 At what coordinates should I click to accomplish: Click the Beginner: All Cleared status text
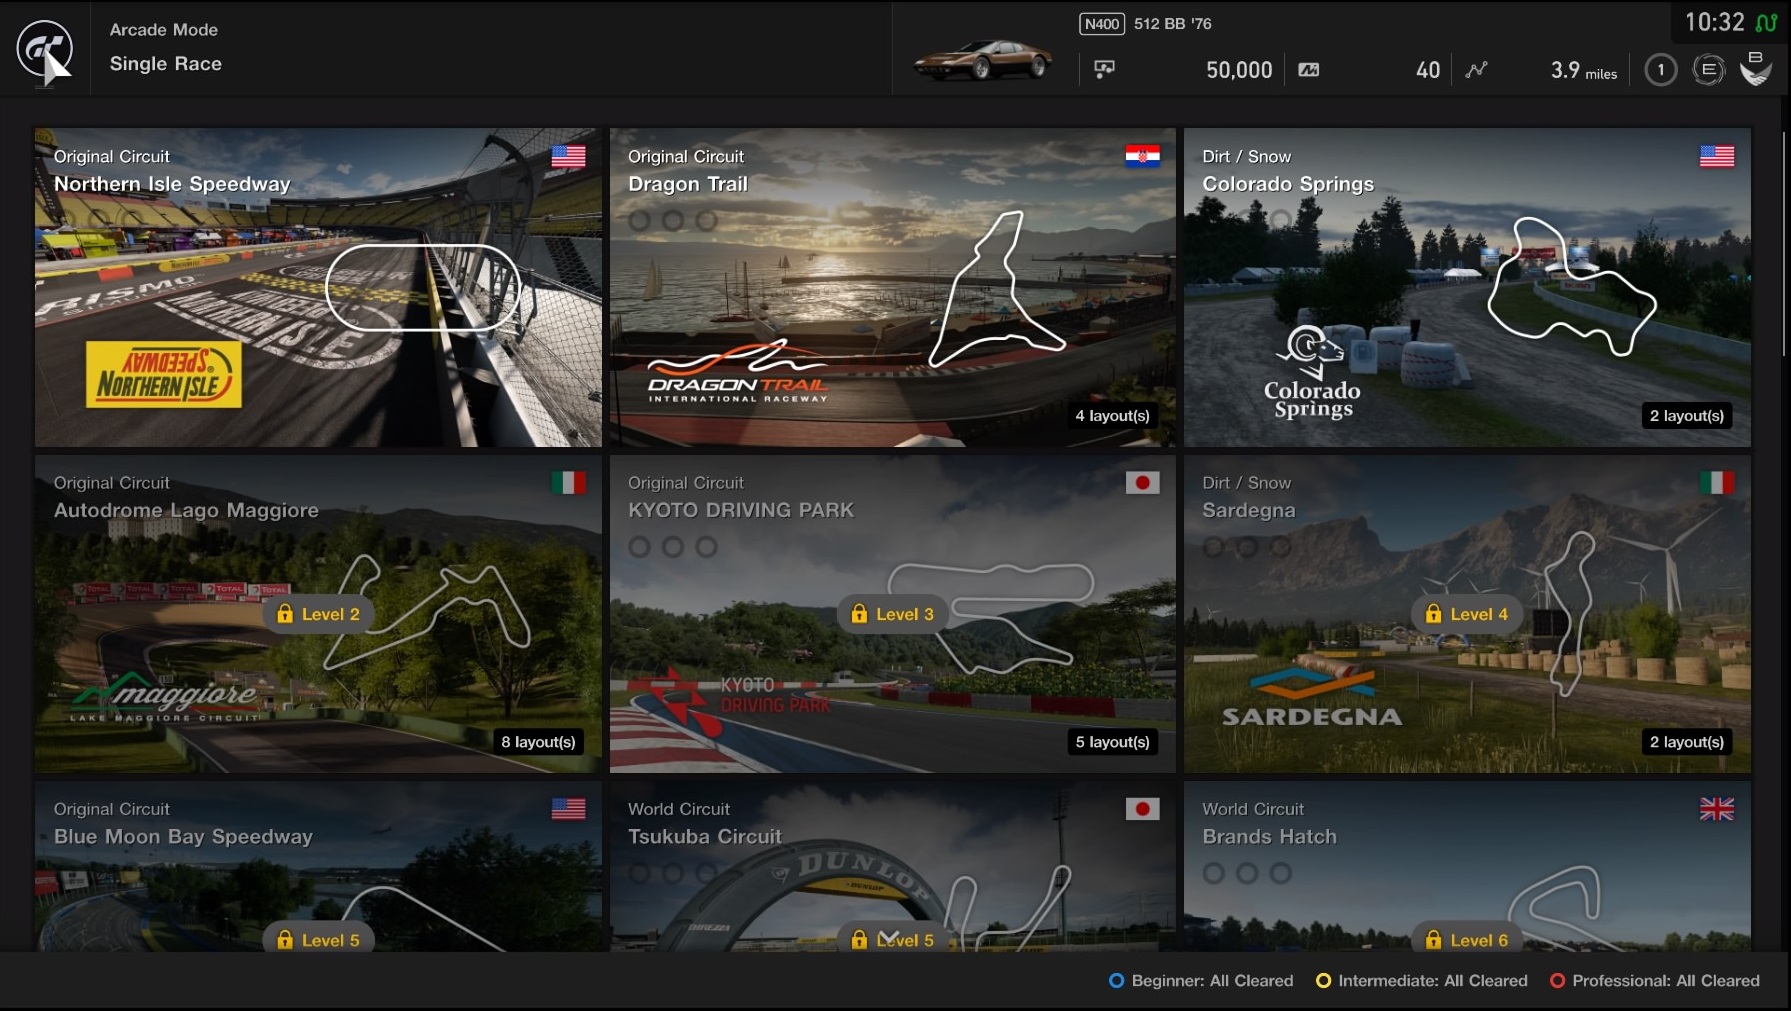pos(1212,981)
